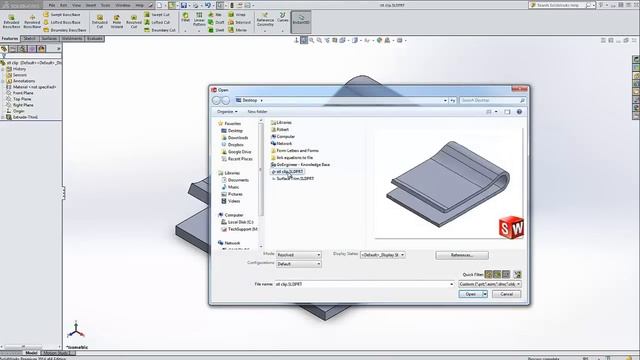Expand the File name history dropdown

coord(451,284)
